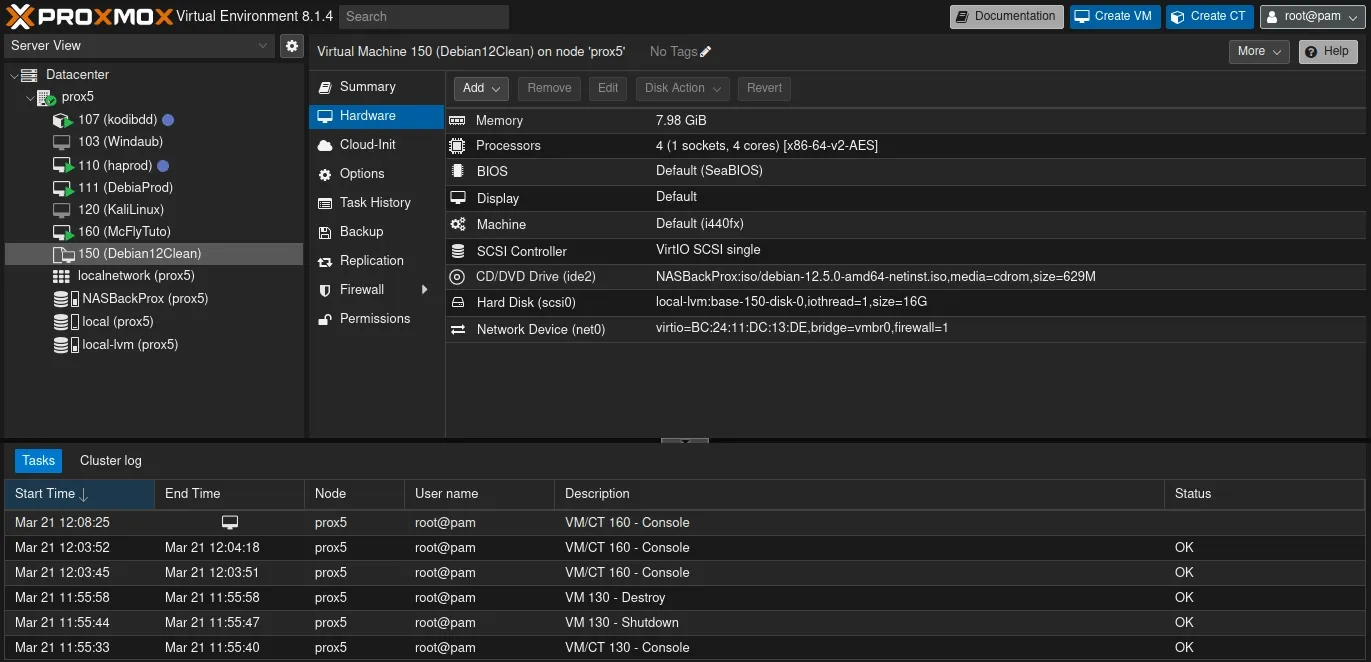Expand the Firewall submenu arrow
Screen dimensions: 1371x662
pyautogui.click(x=425, y=290)
